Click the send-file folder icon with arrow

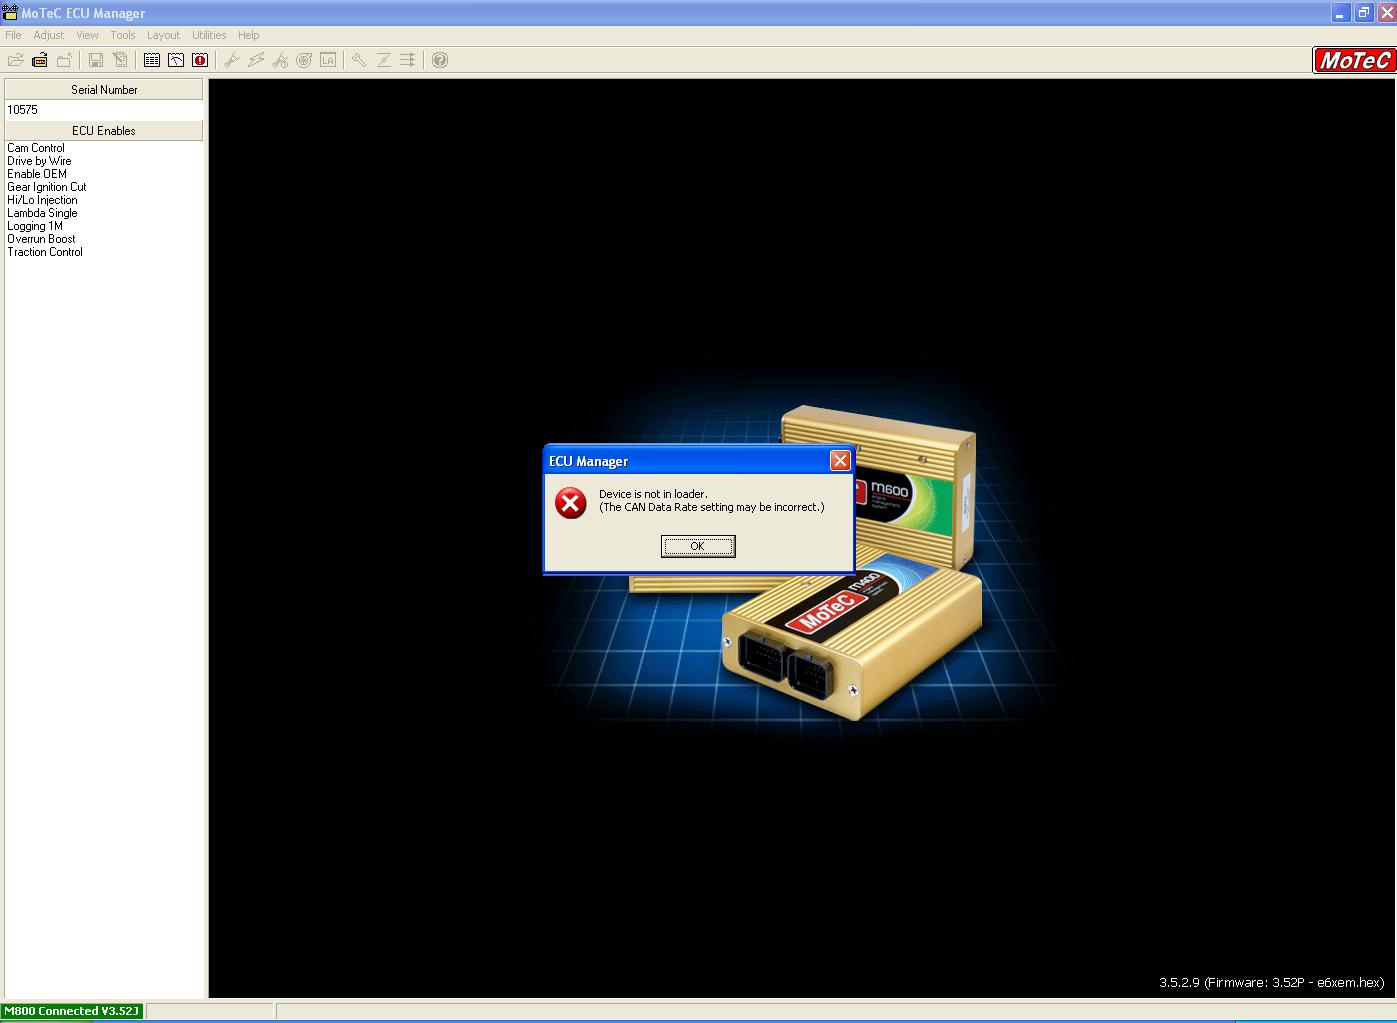pyautogui.click(x=64, y=60)
